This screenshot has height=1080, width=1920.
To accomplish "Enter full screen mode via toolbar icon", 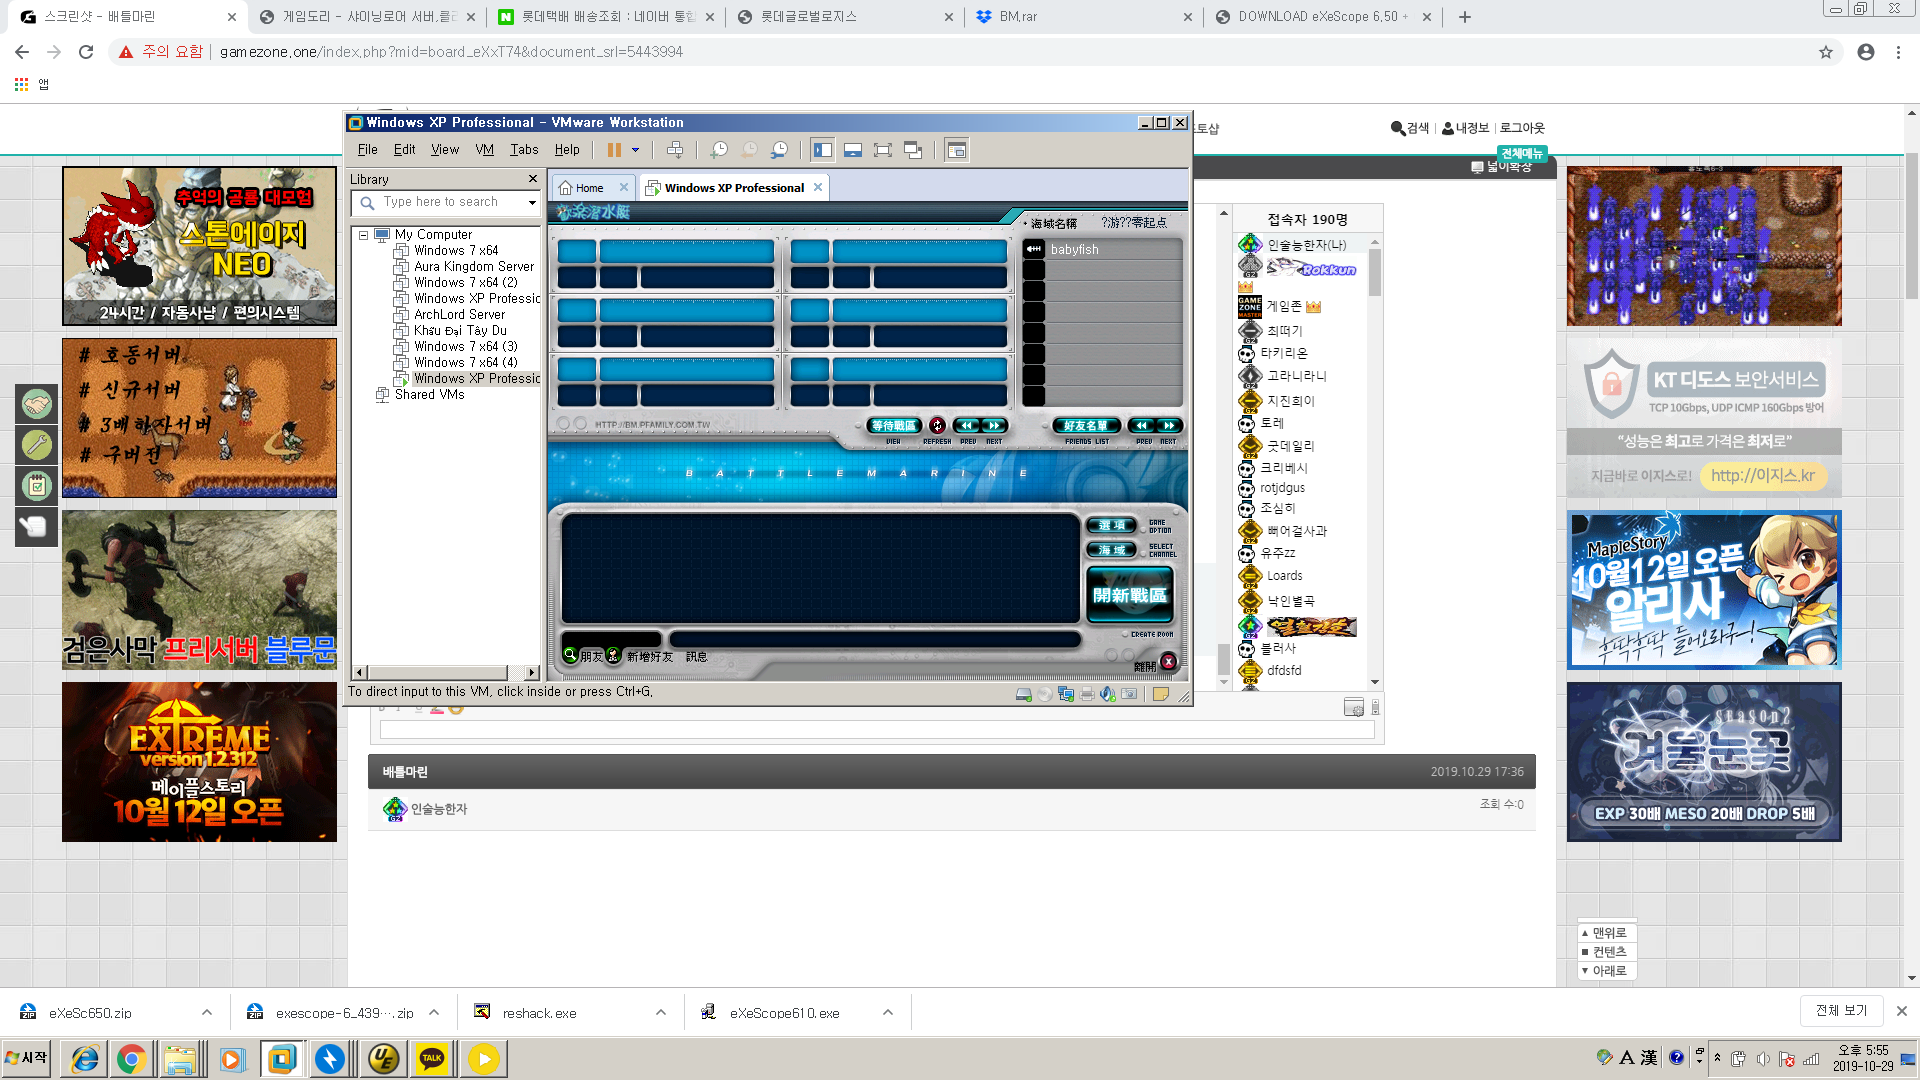I will (882, 150).
